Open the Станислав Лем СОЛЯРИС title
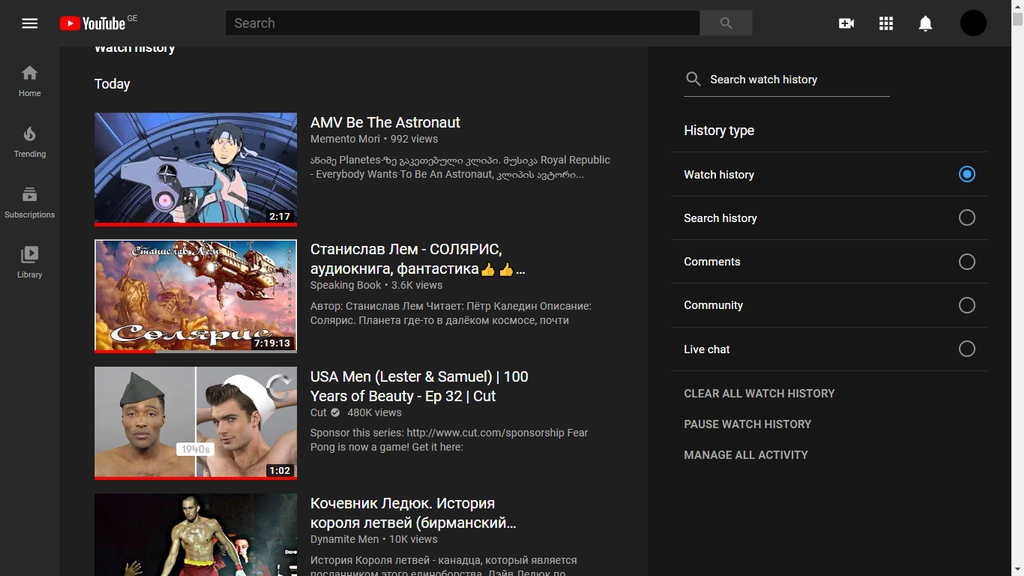 (417, 259)
